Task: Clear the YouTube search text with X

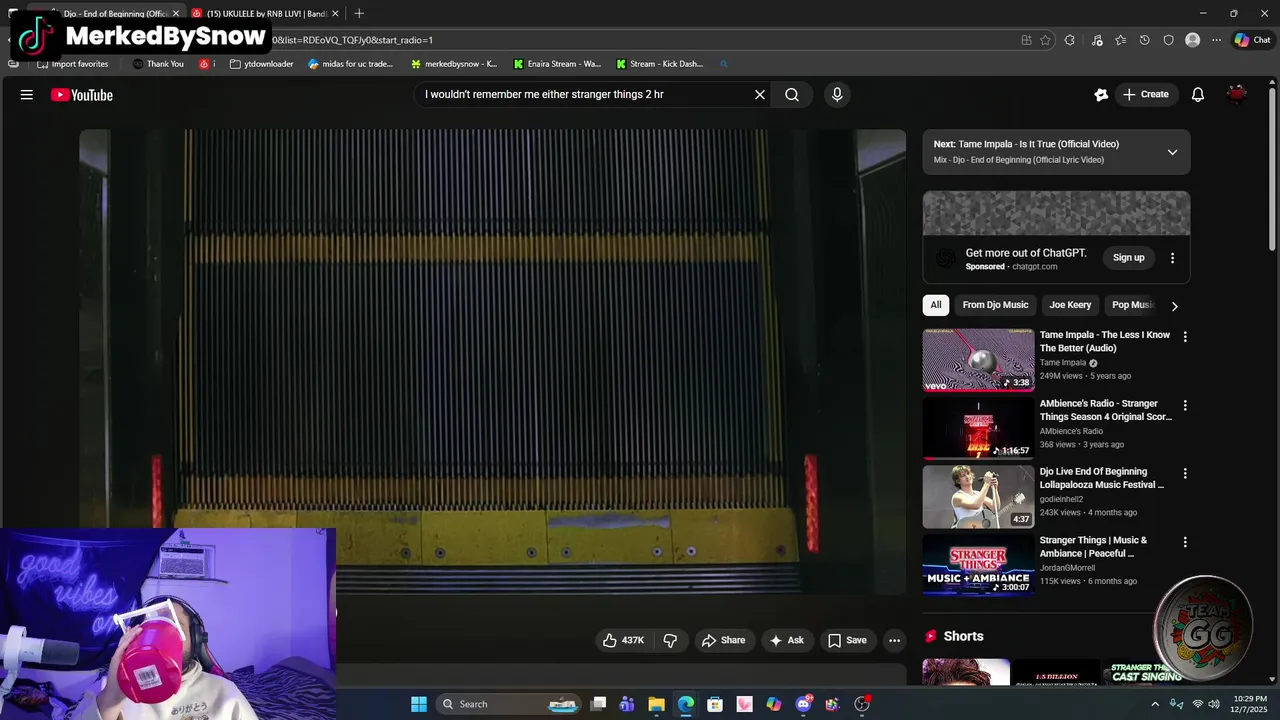Action: click(760, 95)
